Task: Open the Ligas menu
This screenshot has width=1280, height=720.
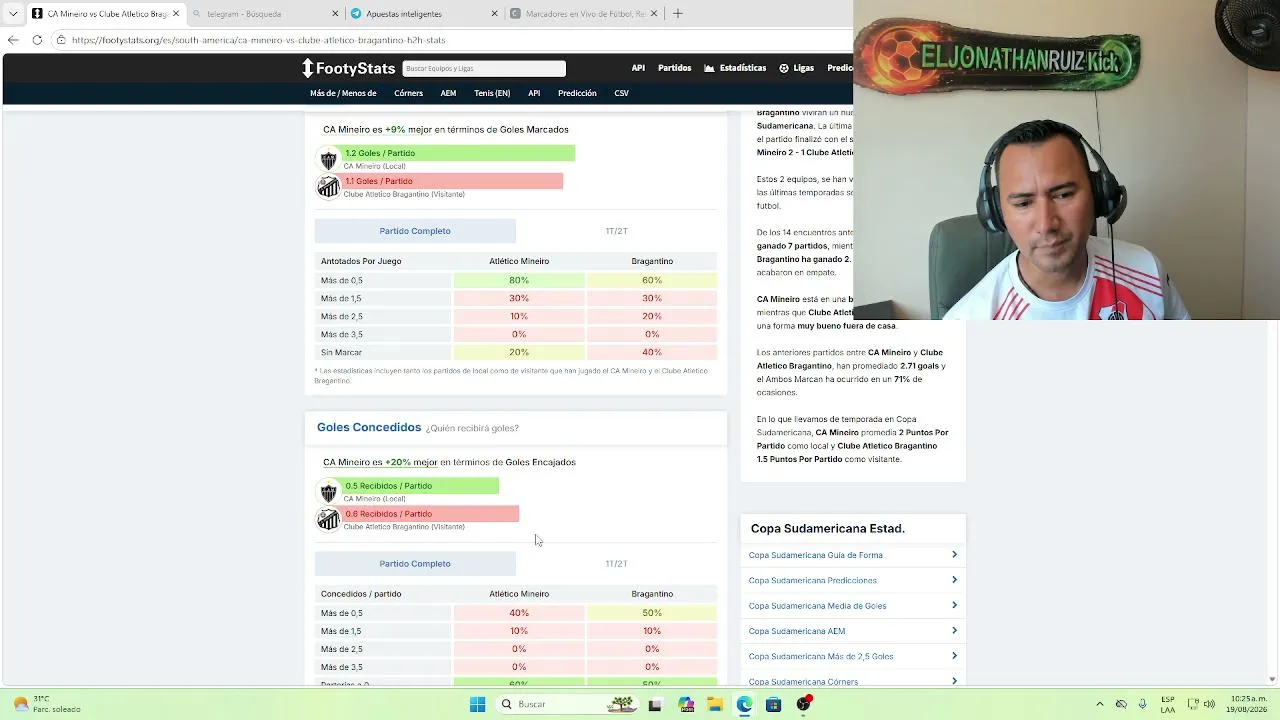Action: point(804,68)
